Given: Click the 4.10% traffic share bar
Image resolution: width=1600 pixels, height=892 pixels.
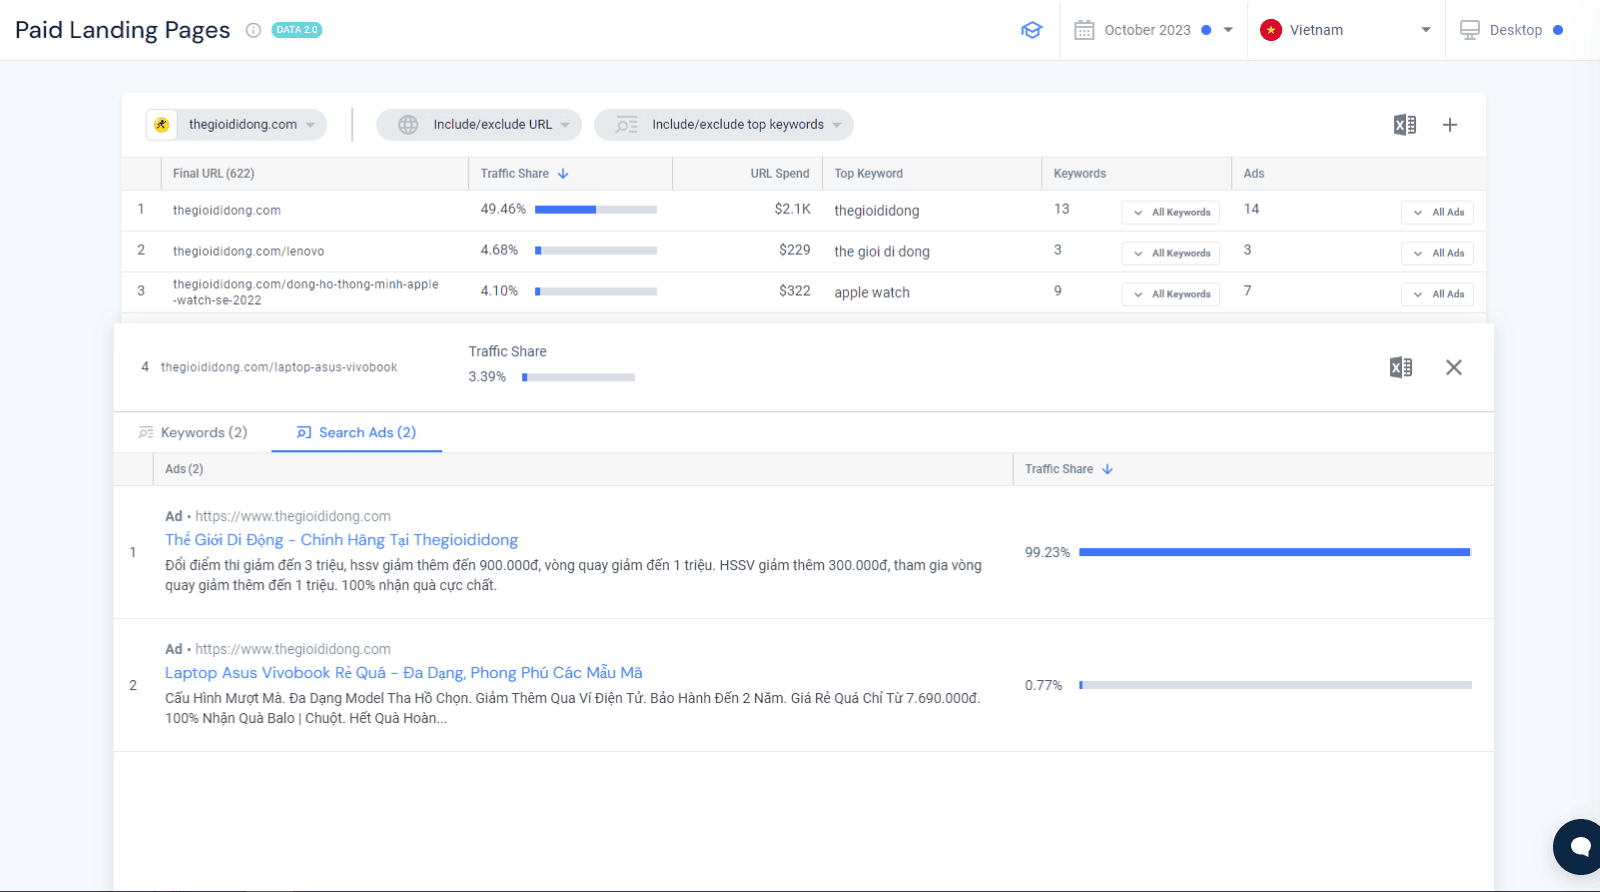Looking at the screenshot, I should (x=596, y=292).
